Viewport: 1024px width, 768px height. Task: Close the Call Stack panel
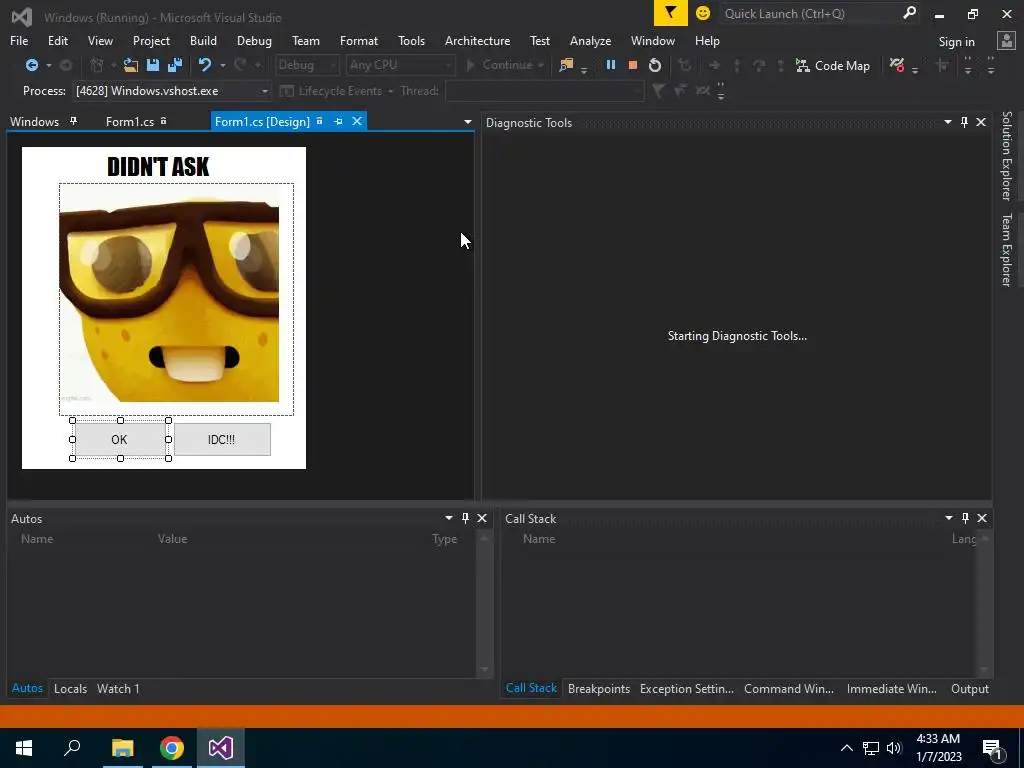coord(982,518)
